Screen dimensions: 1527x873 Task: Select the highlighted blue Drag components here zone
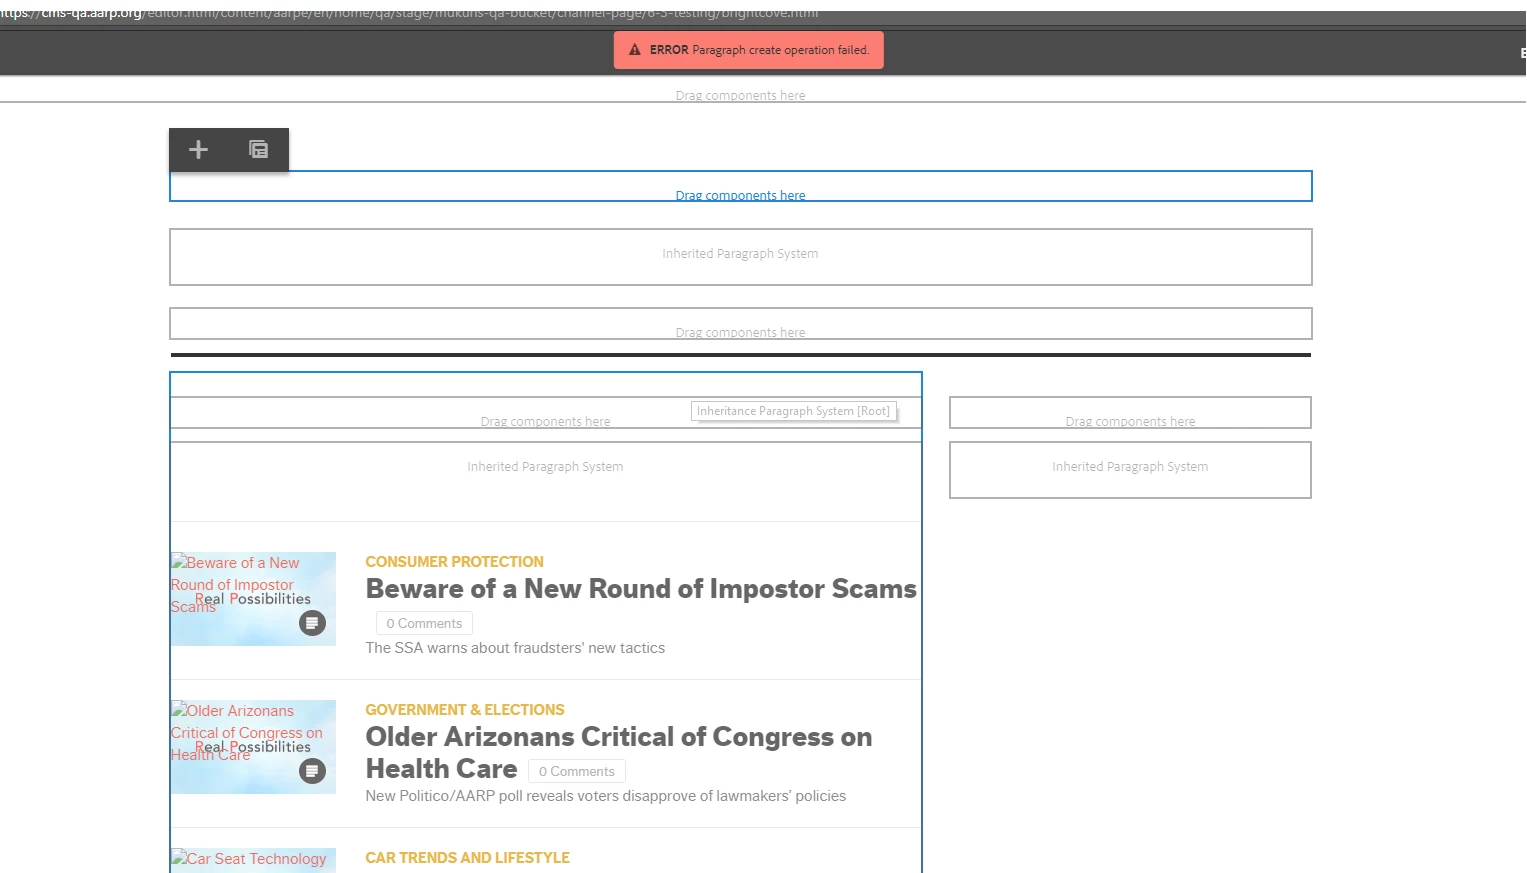point(740,187)
